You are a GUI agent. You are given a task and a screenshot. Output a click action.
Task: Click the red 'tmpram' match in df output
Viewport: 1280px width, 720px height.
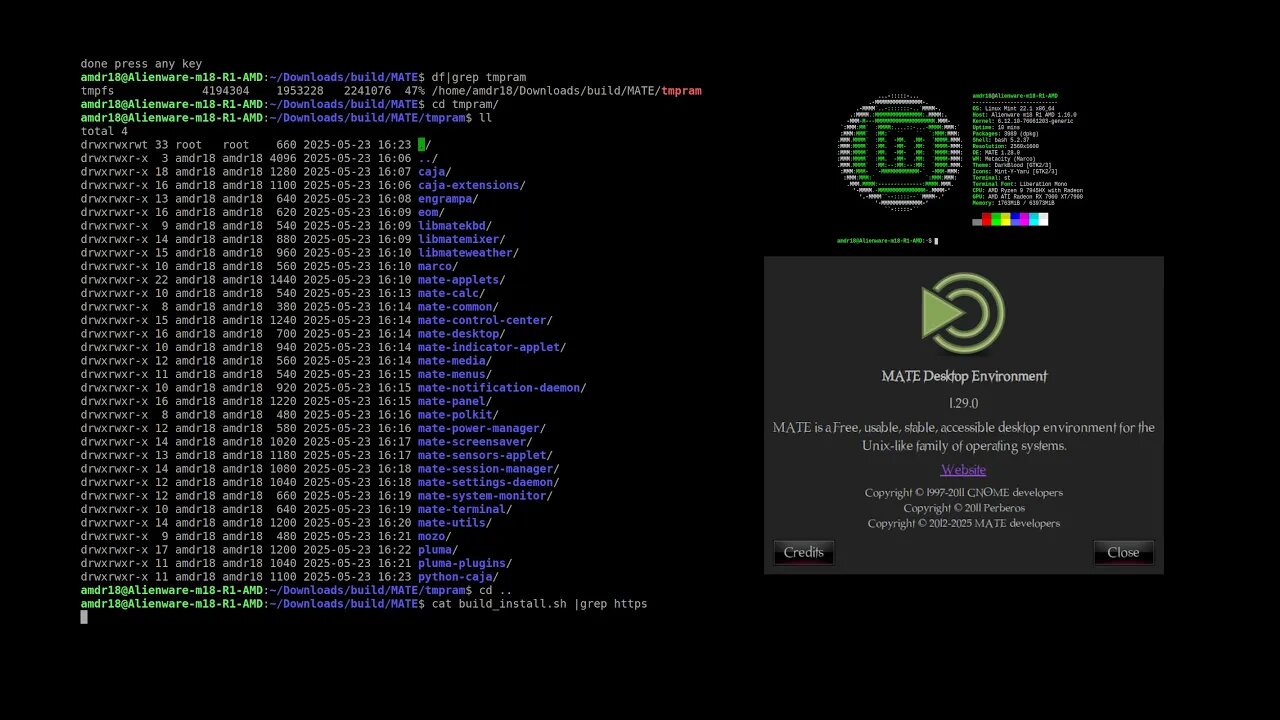(681, 91)
